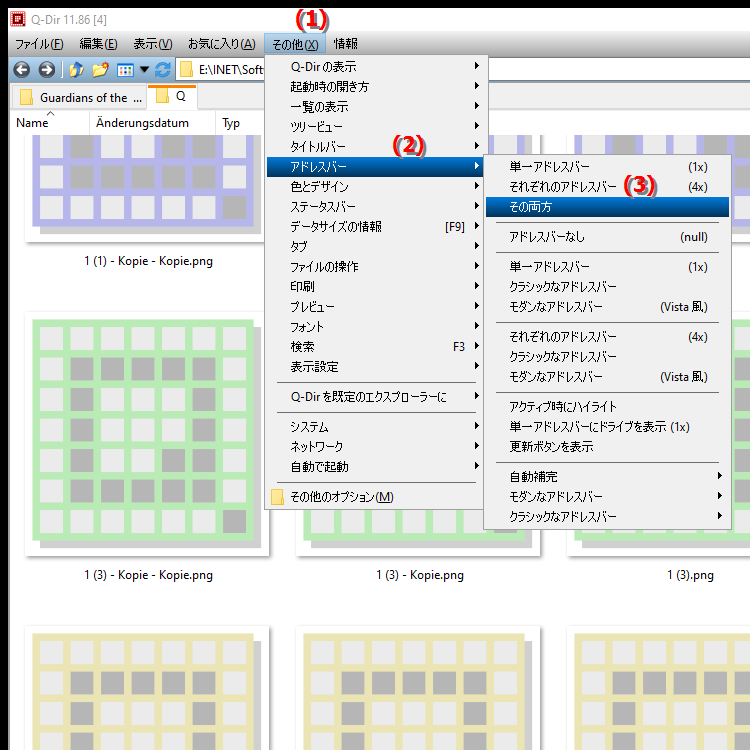Expand the タイトルバー submenu
This screenshot has height=750, width=750.
[x=375, y=147]
